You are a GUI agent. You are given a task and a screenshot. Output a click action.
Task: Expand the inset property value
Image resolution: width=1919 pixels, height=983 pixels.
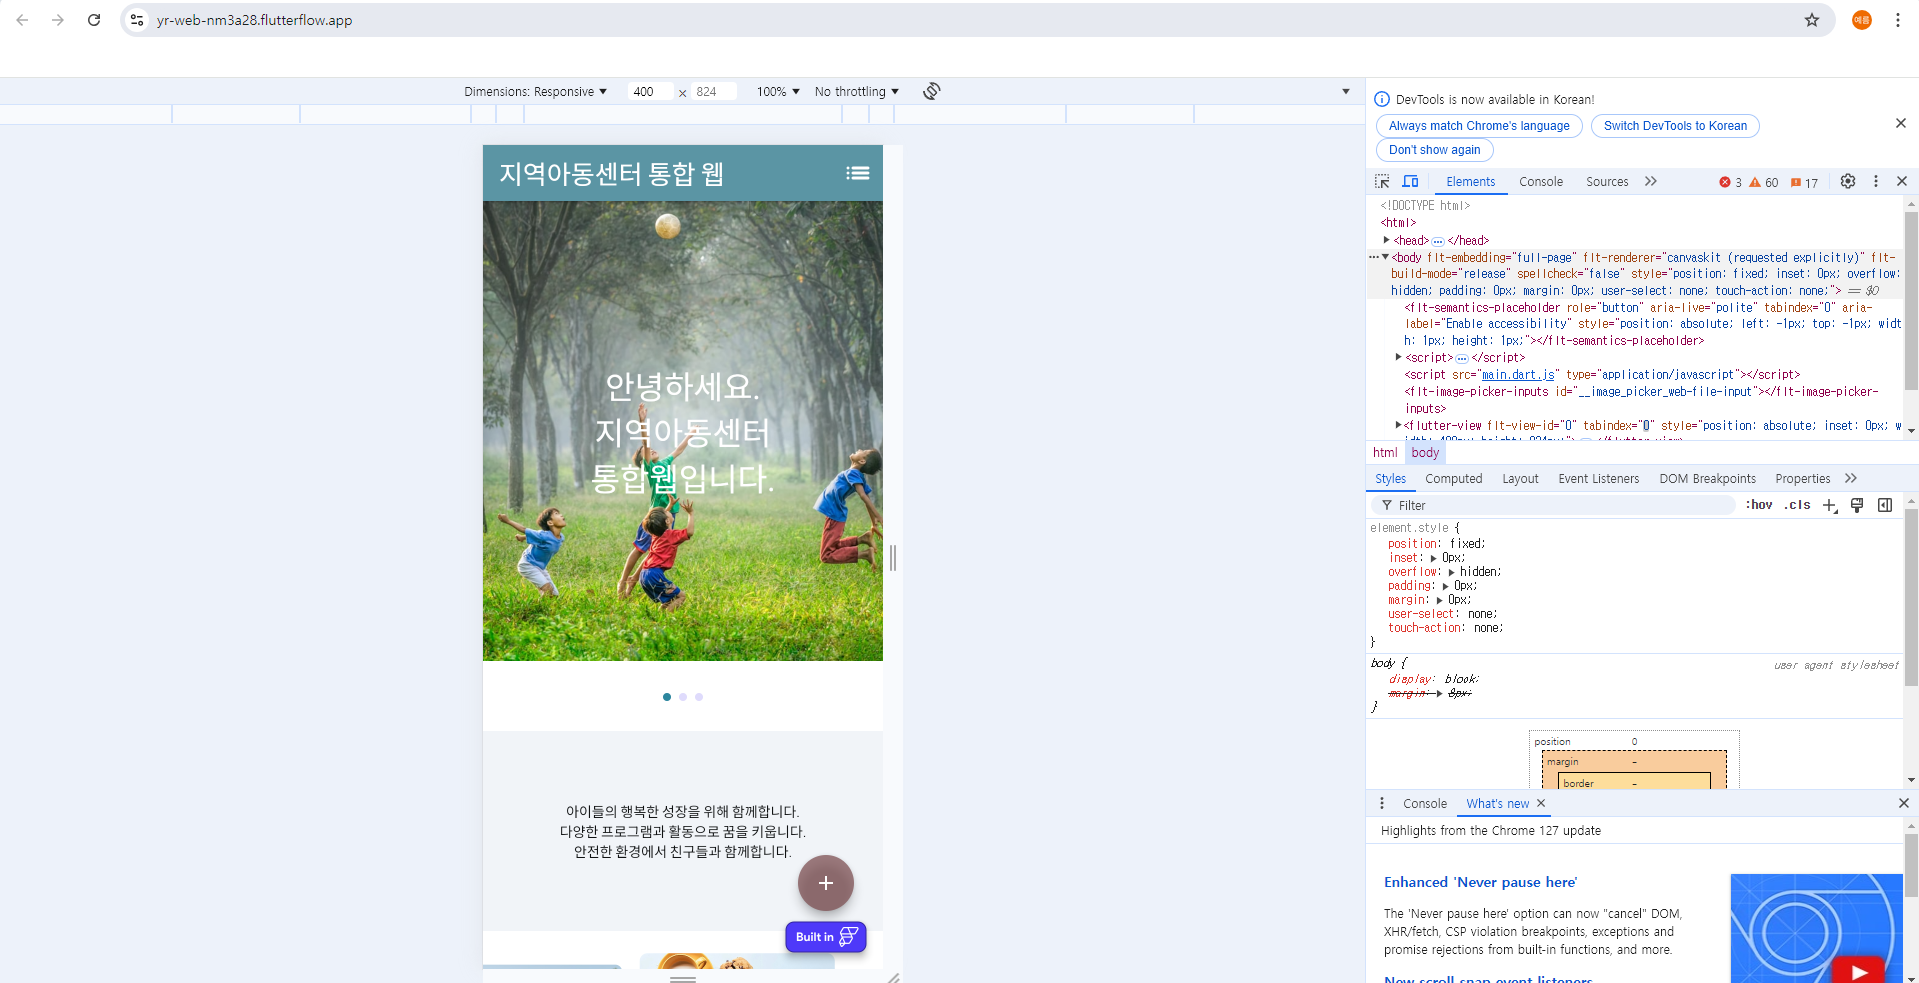tap(1433, 558)
